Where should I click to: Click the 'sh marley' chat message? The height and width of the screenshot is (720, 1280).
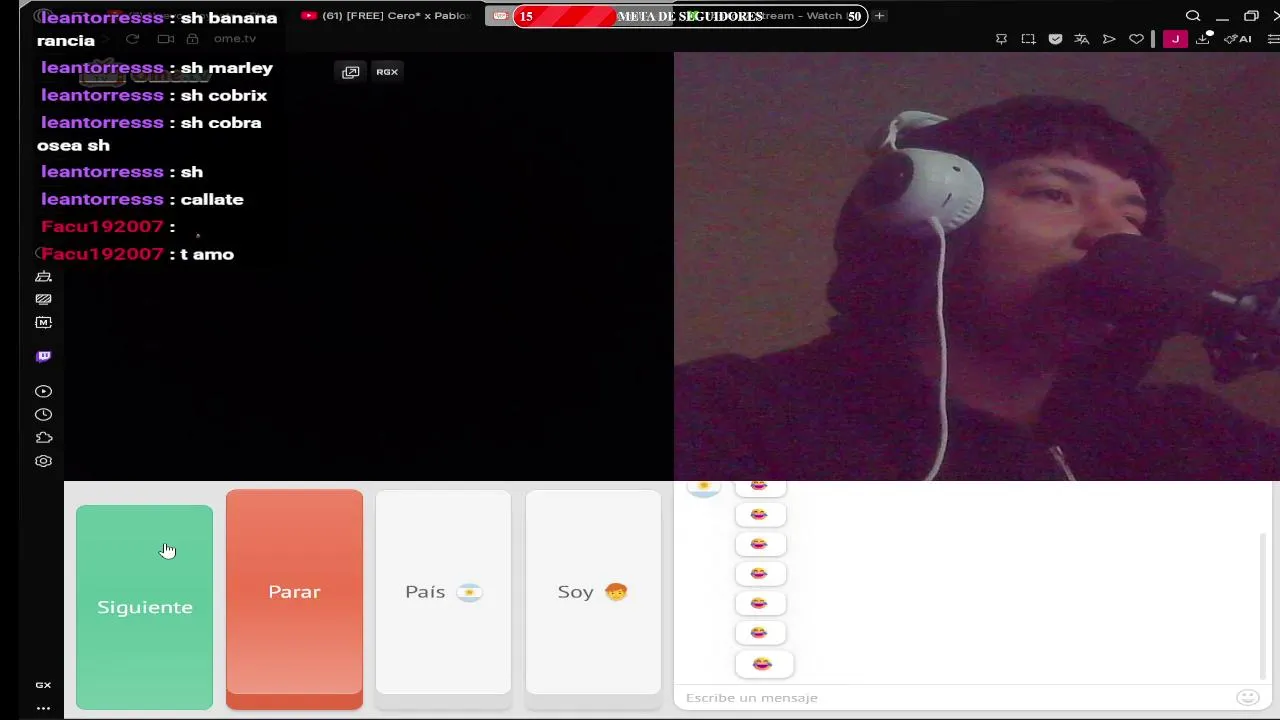click(157, 68)
